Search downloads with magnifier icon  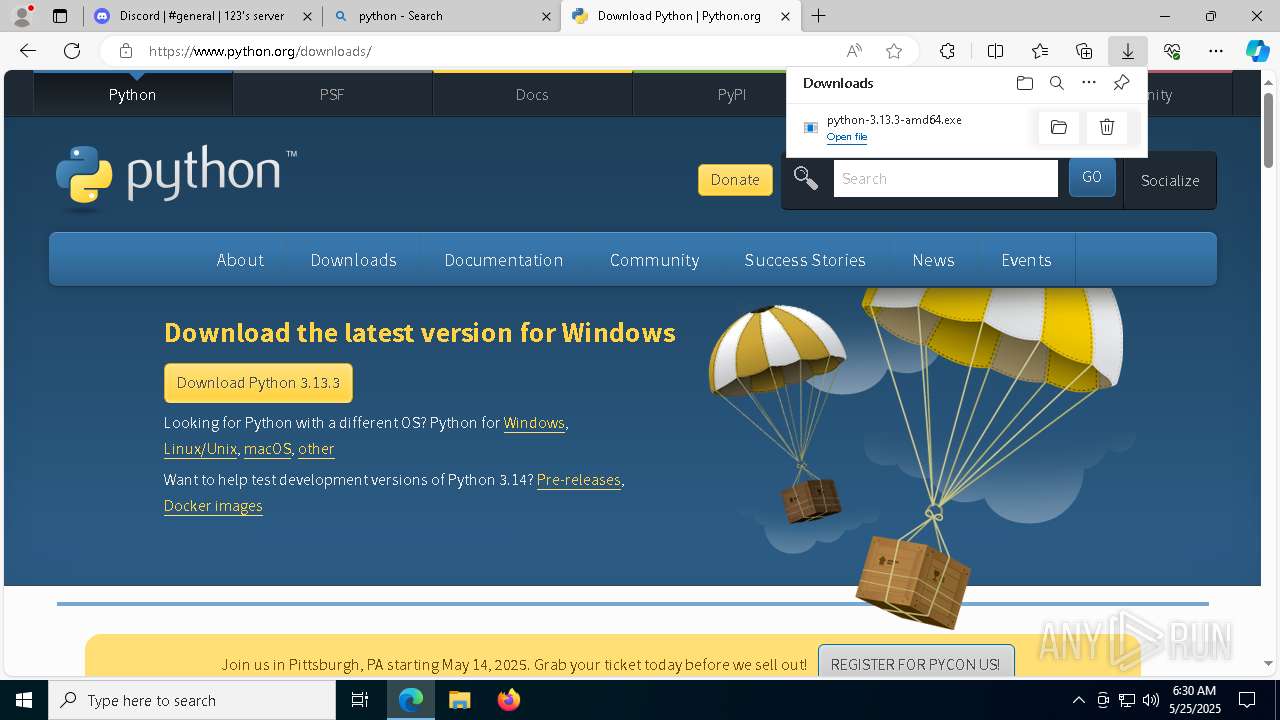(x=1057, y=83)
